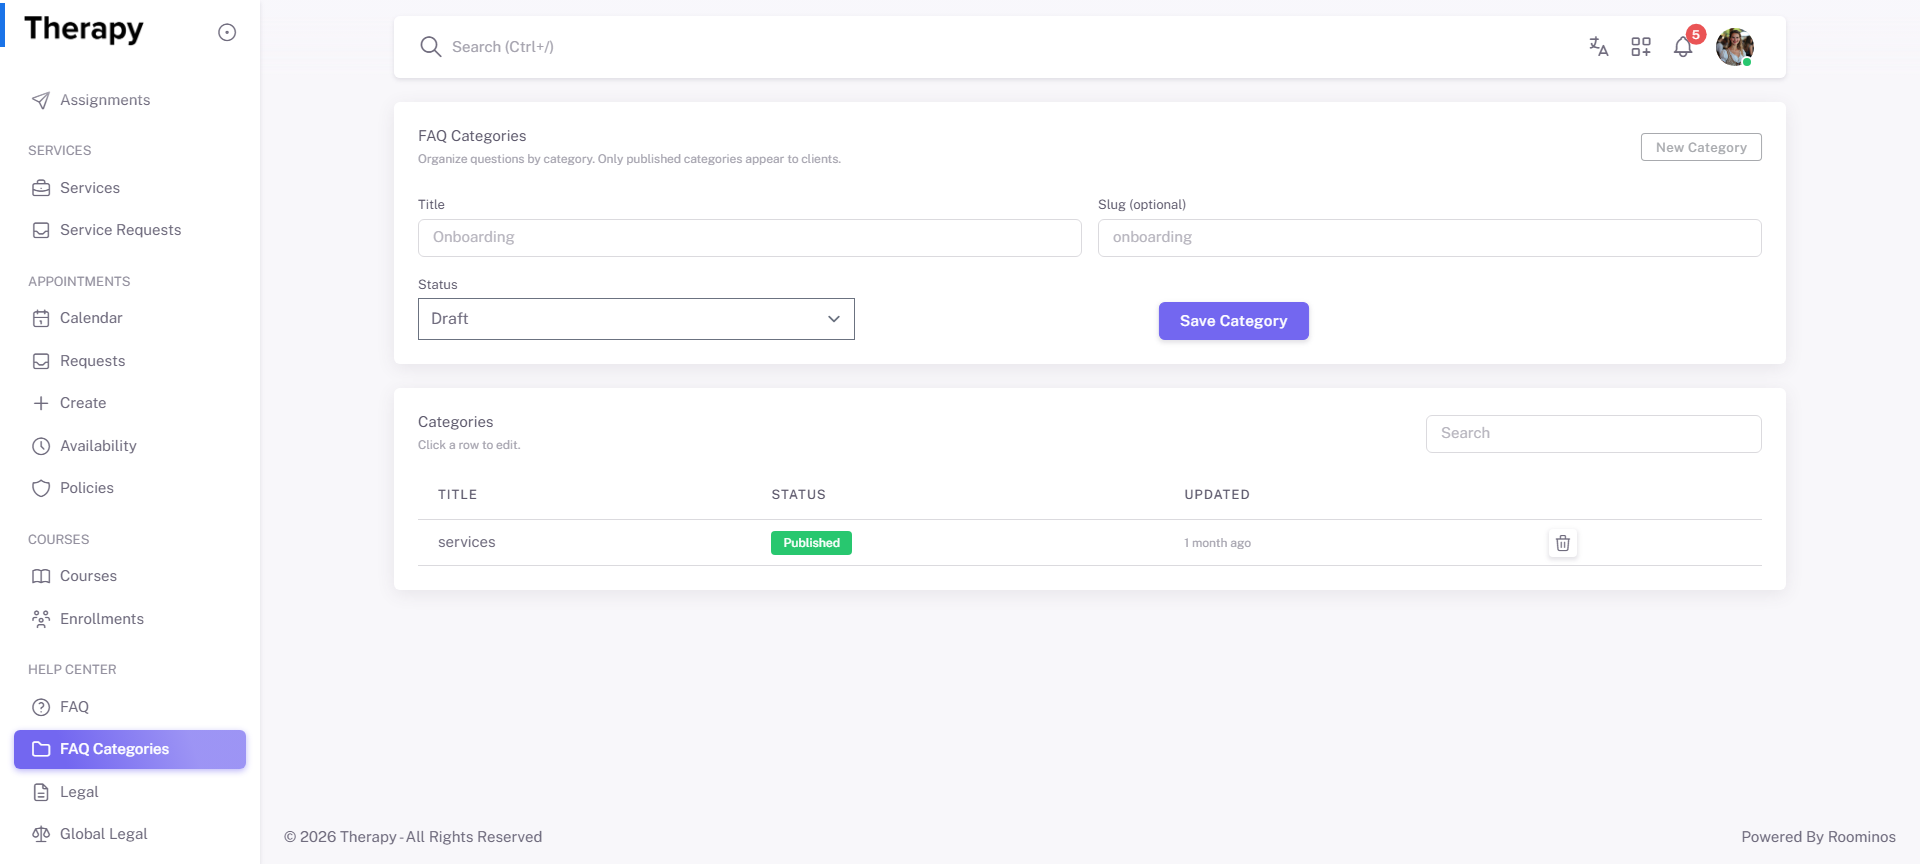Click the UPDATED column header
This screenshot has height=864, width=1920.
[1217, 495]
